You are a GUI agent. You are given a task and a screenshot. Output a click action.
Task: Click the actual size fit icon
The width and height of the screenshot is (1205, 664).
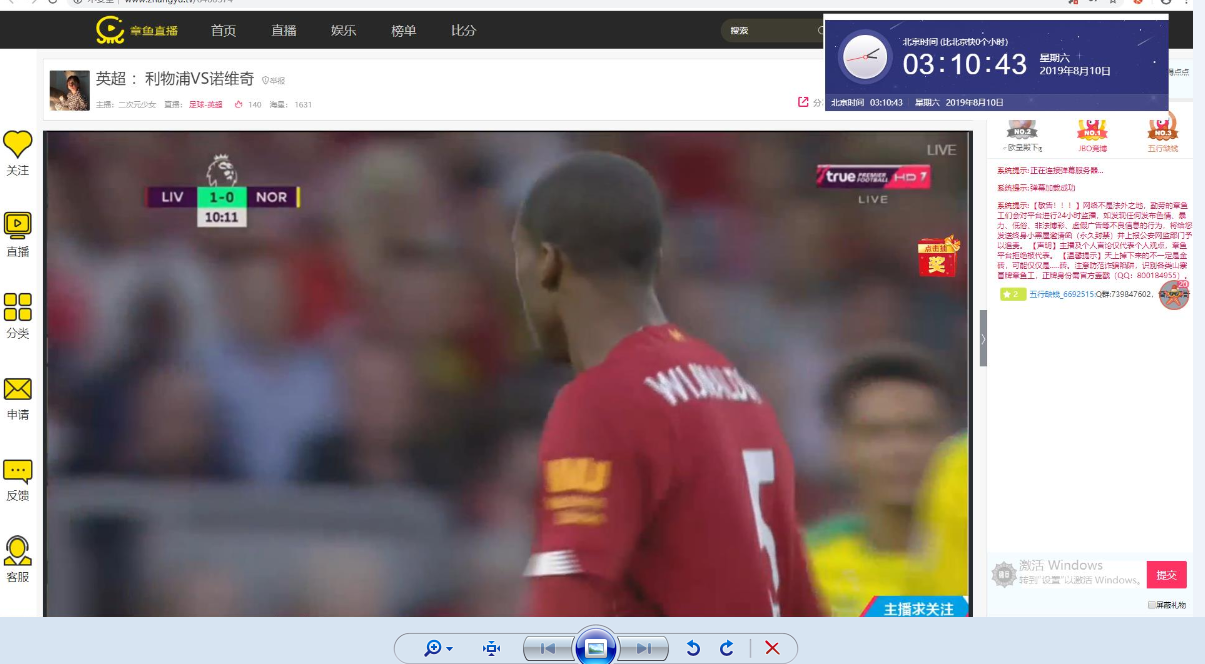[x=491, y=648]
